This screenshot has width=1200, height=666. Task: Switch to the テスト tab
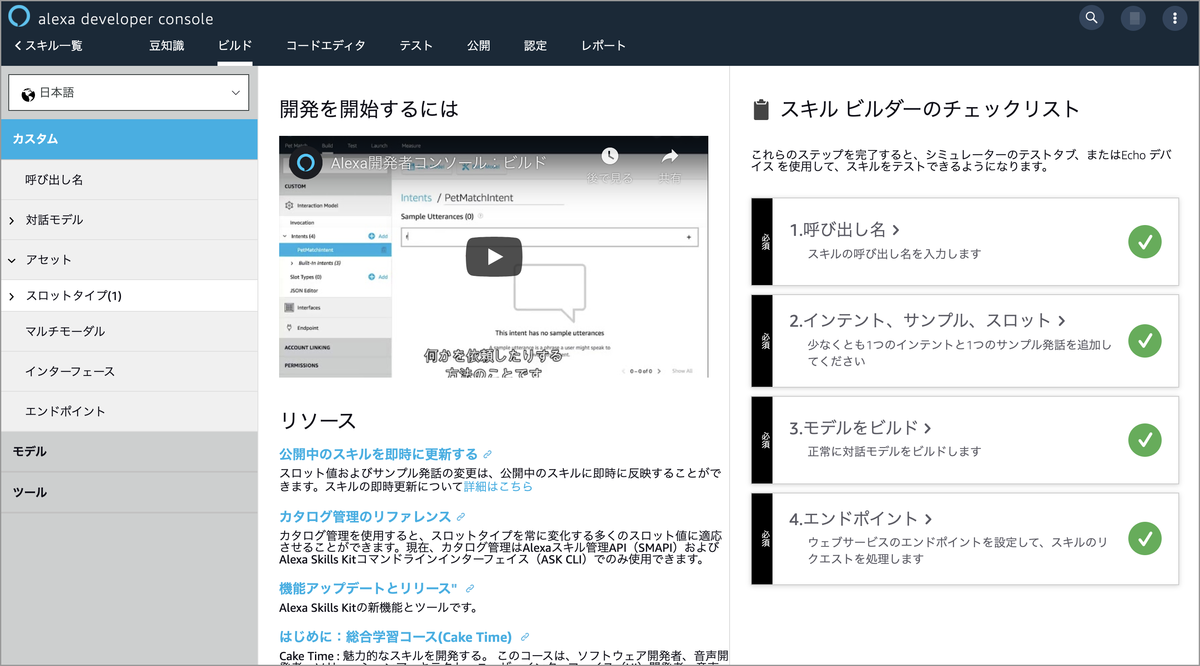(x=416, y=45)
